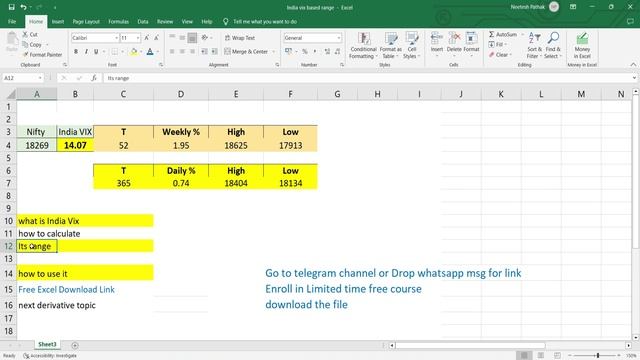Open the Calibri font name dropdown
Image resolution: width=640 pixels, height=360 pixels.
(116, 38)
